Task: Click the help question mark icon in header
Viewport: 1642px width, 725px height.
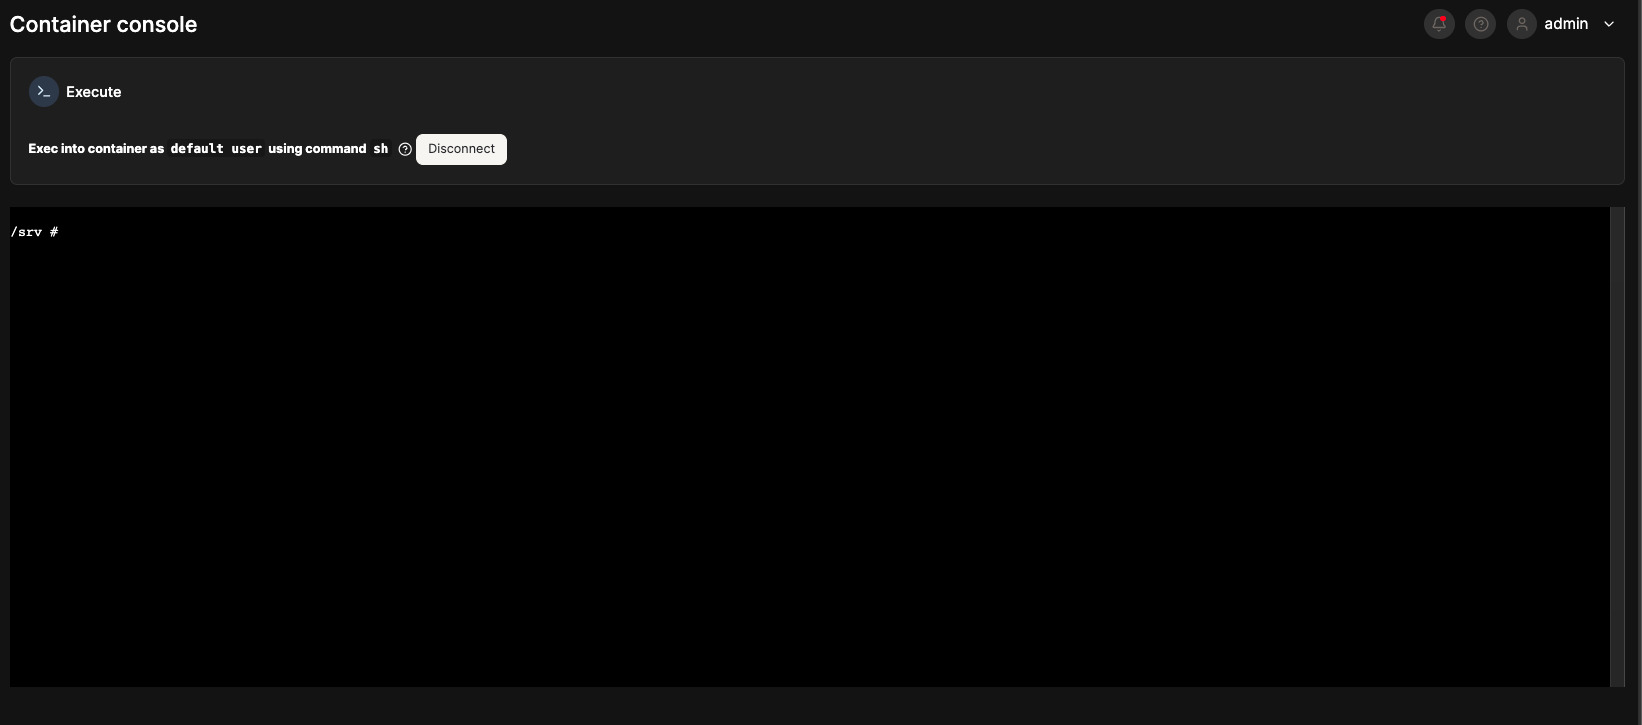Action: pyautogui.click(x=1480, y=24)
